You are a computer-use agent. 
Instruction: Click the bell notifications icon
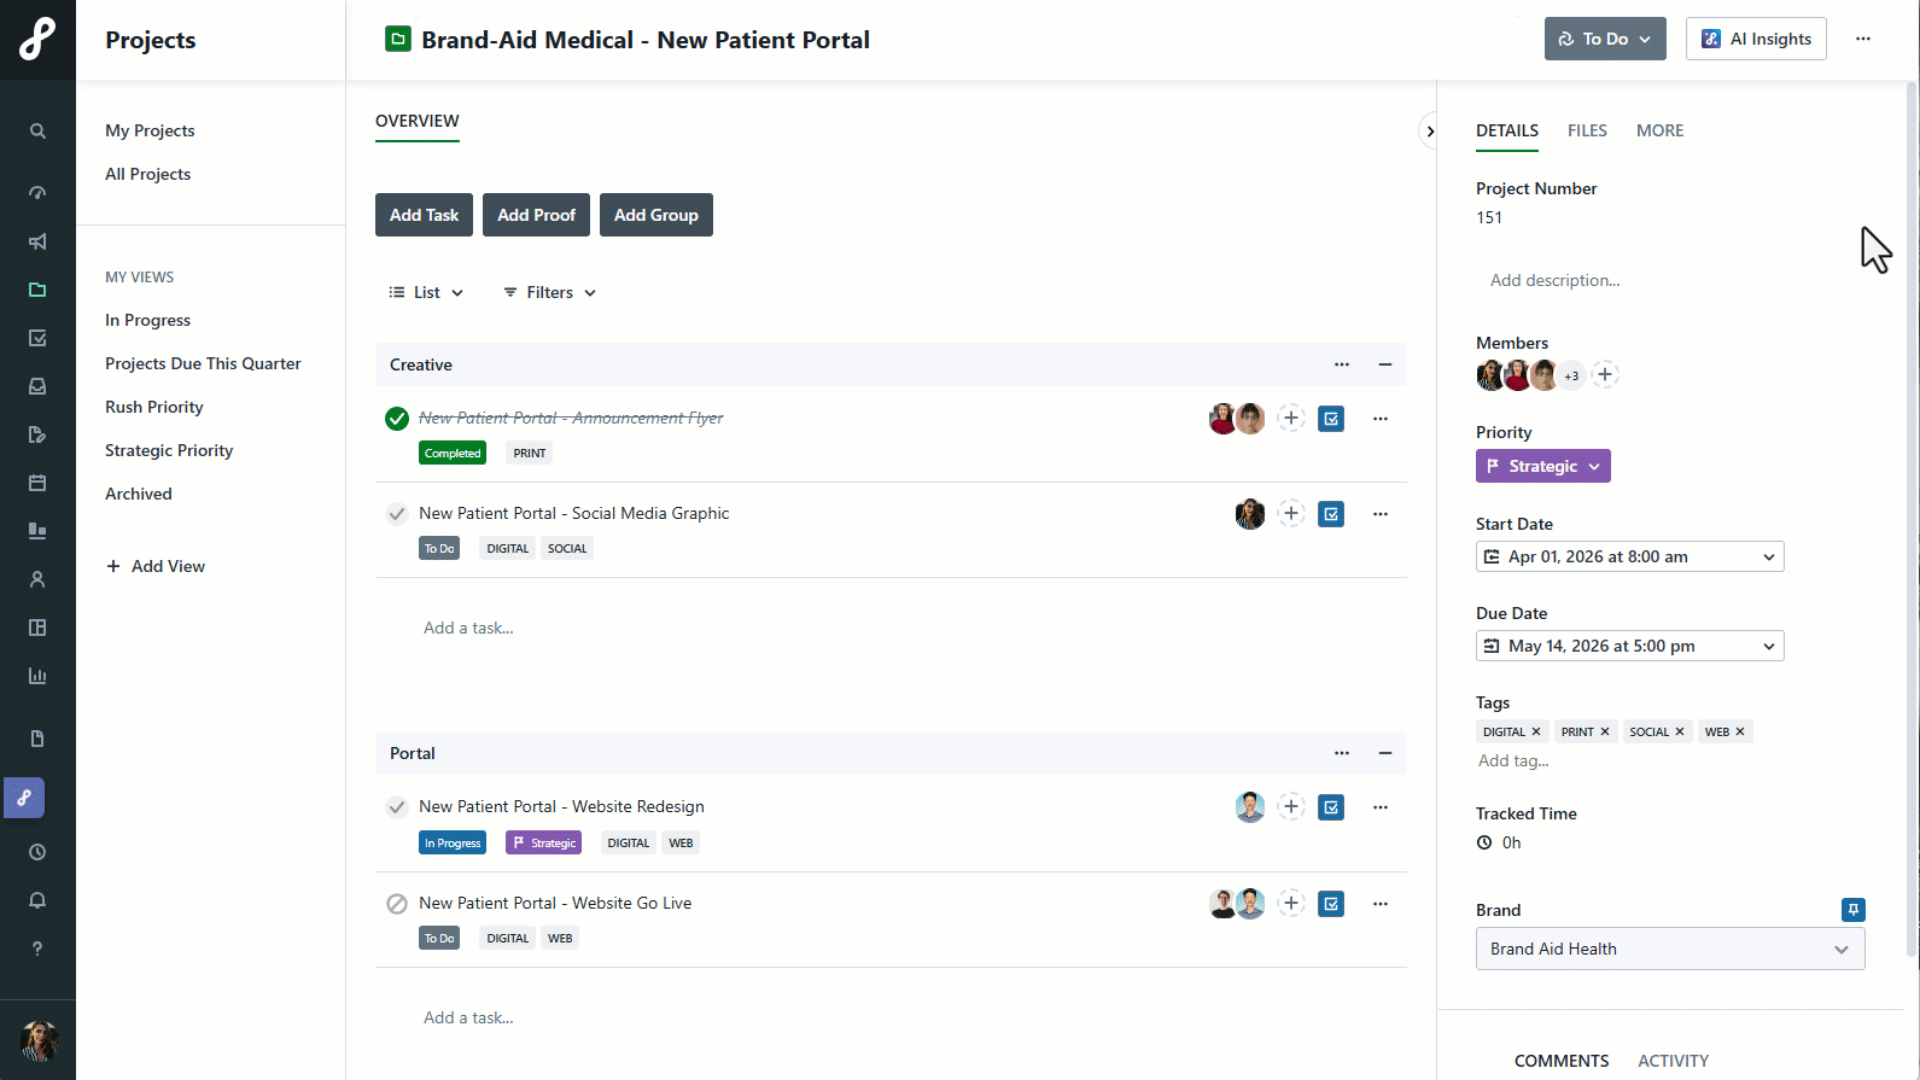pyautogui.click(x=37, y=900)
